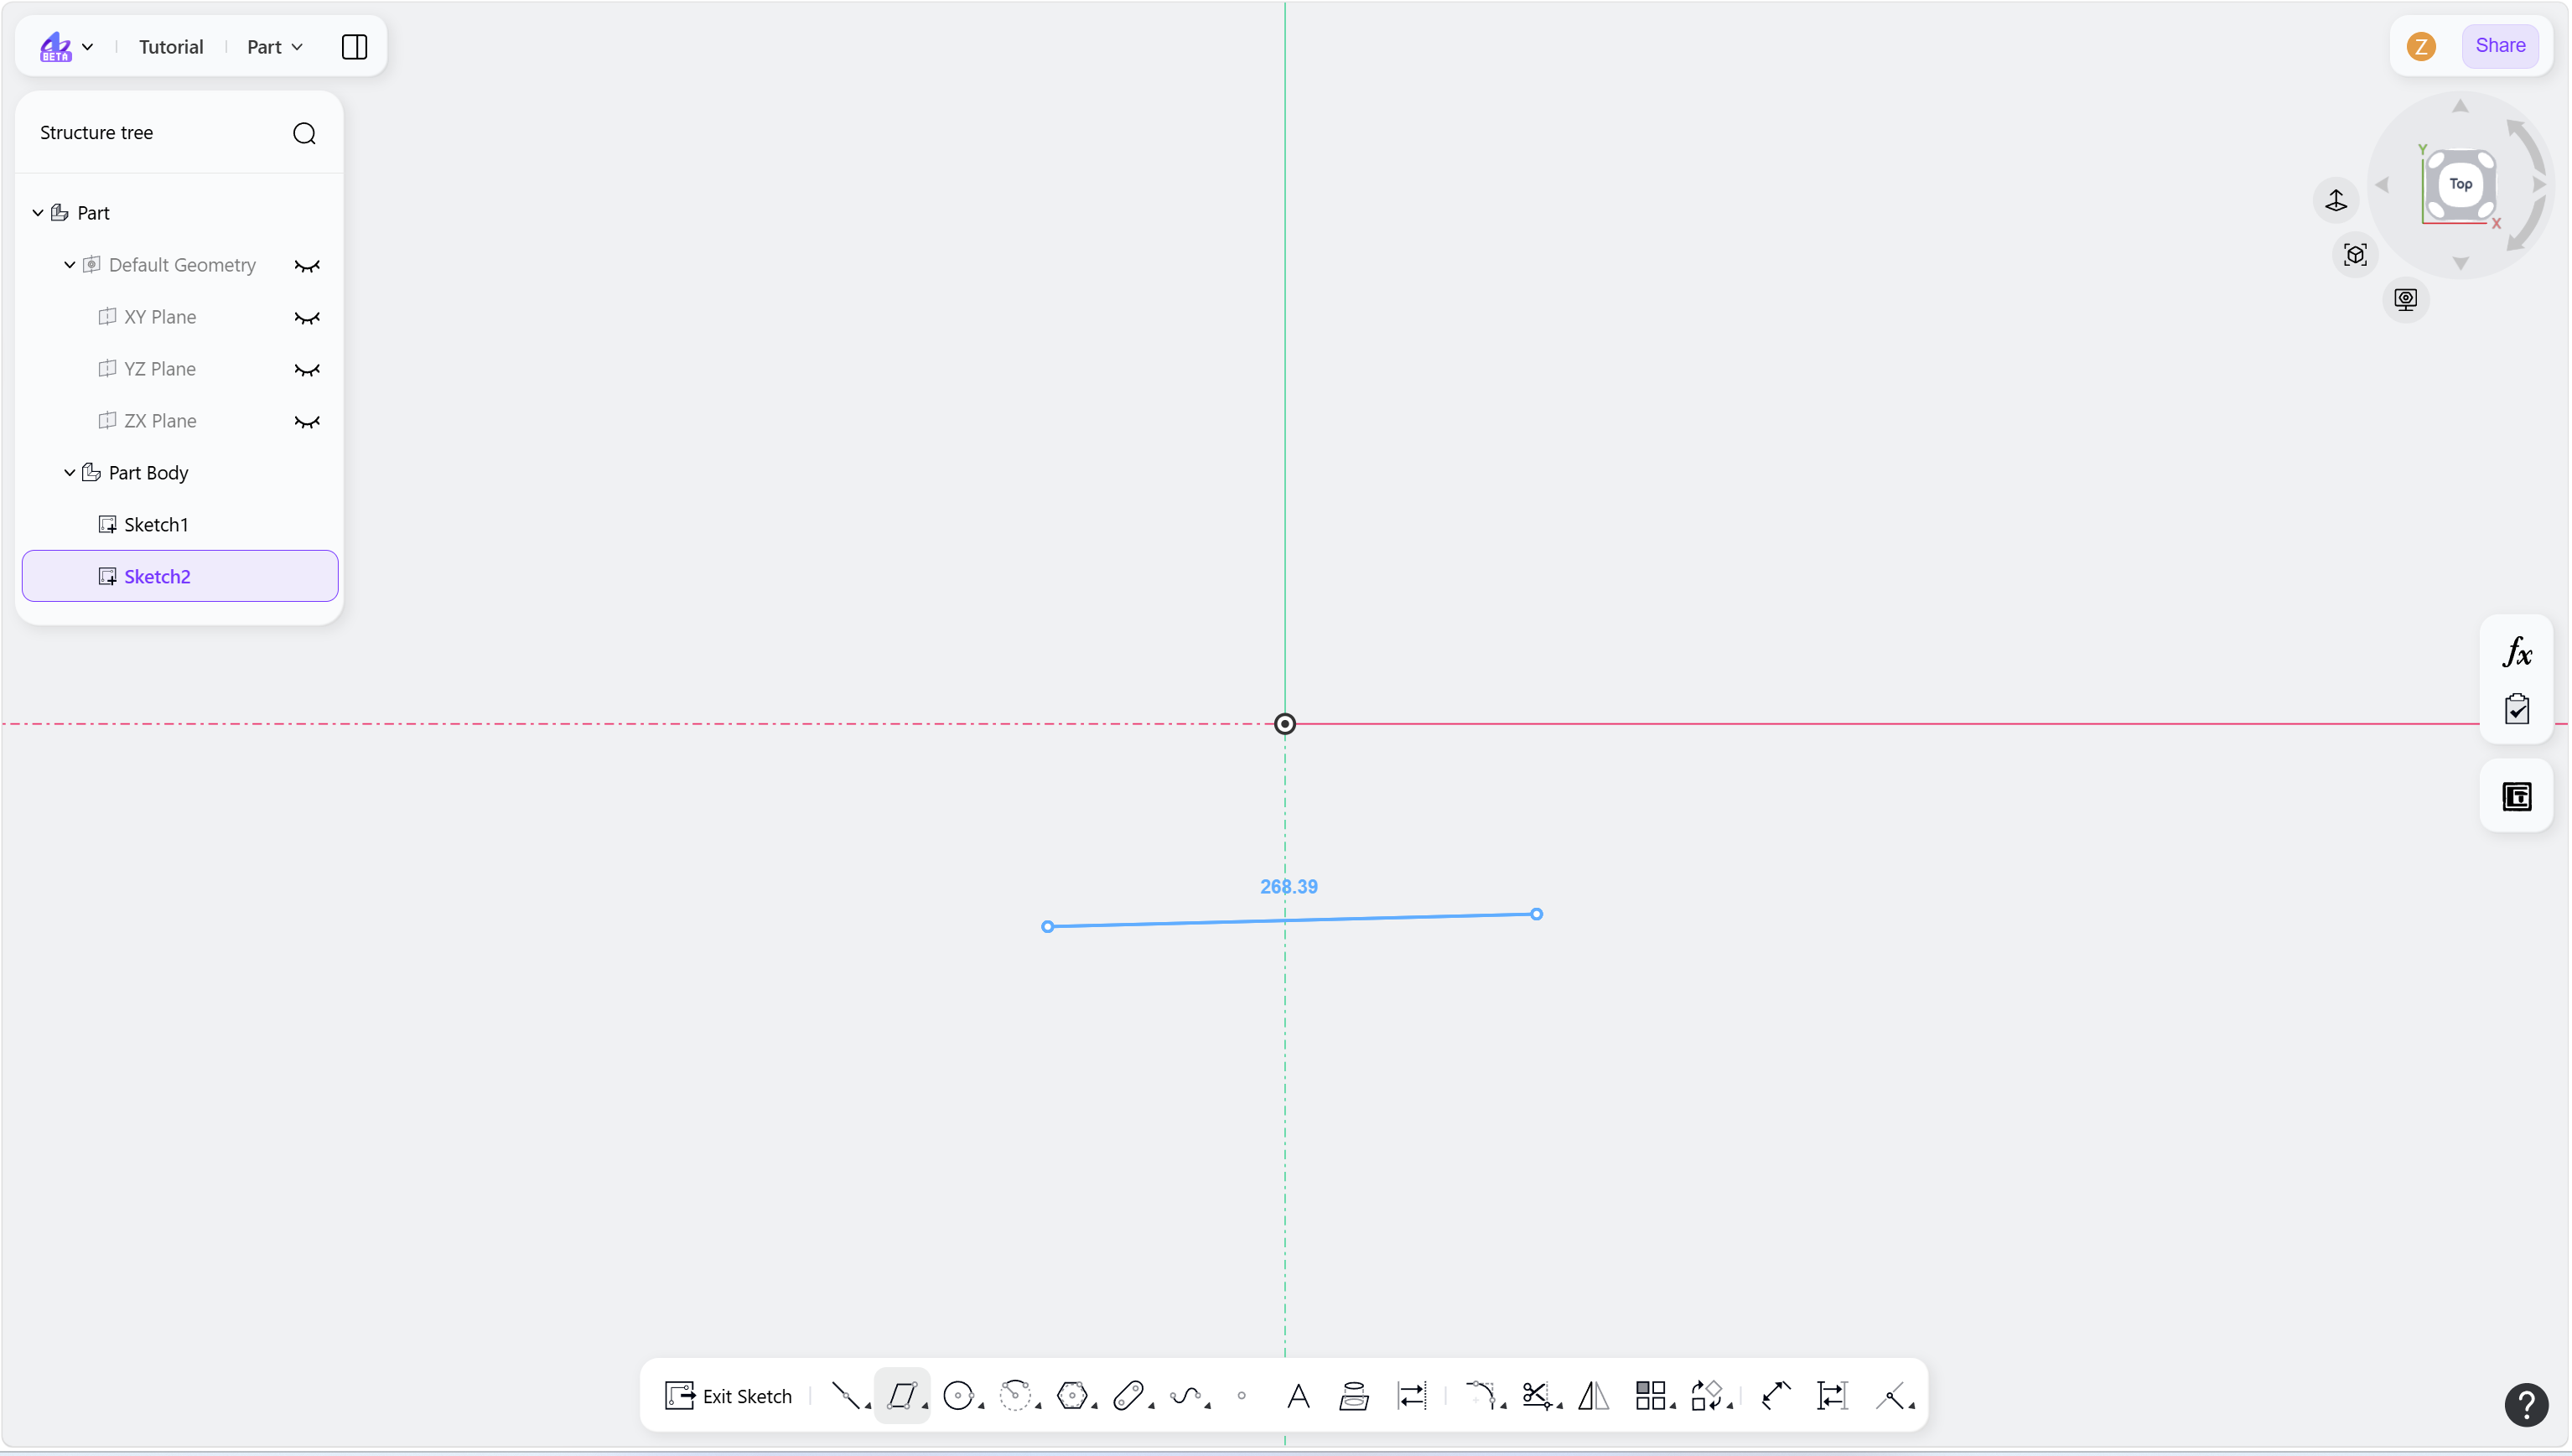Image resolution: width=2572 pixels, height=1456 pixels.
Task: Select the Parallelogram shape tool
Action: (901, 1395)
